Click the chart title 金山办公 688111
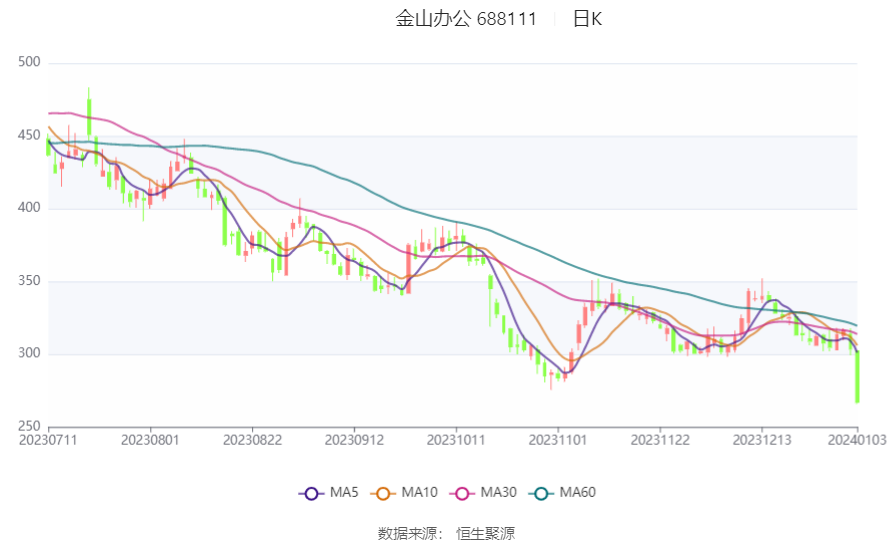 466,19
